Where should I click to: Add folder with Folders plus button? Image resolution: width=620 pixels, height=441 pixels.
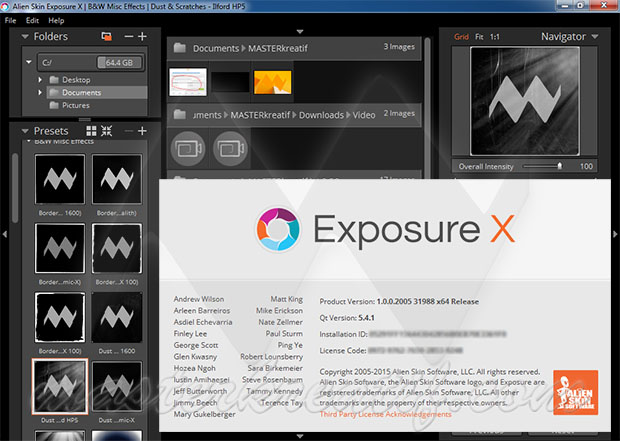pos(142,36)
